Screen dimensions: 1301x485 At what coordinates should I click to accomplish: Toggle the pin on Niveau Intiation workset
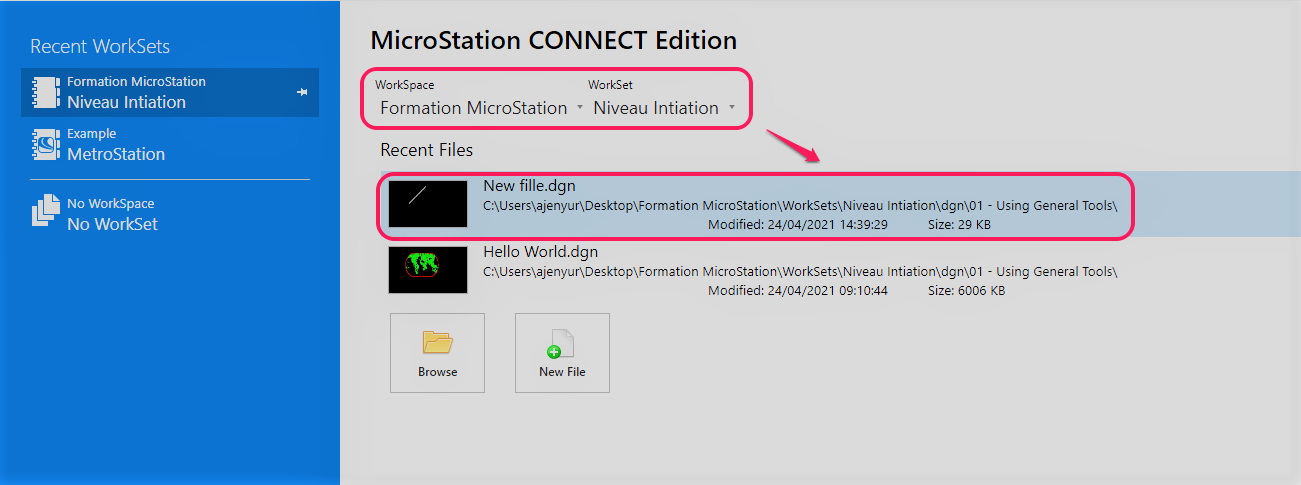click(x=302, y=92)
